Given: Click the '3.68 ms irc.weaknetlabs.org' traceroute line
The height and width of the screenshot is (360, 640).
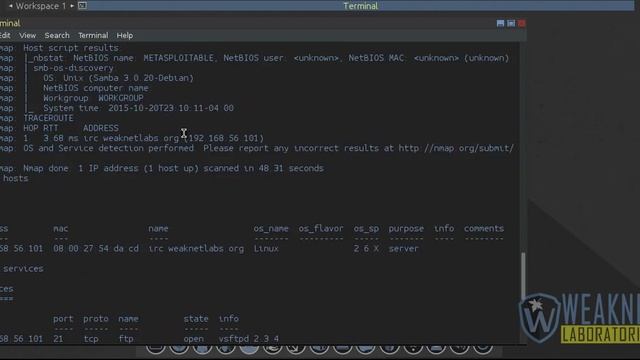Looking at the screenshot, I should (143, 138).
